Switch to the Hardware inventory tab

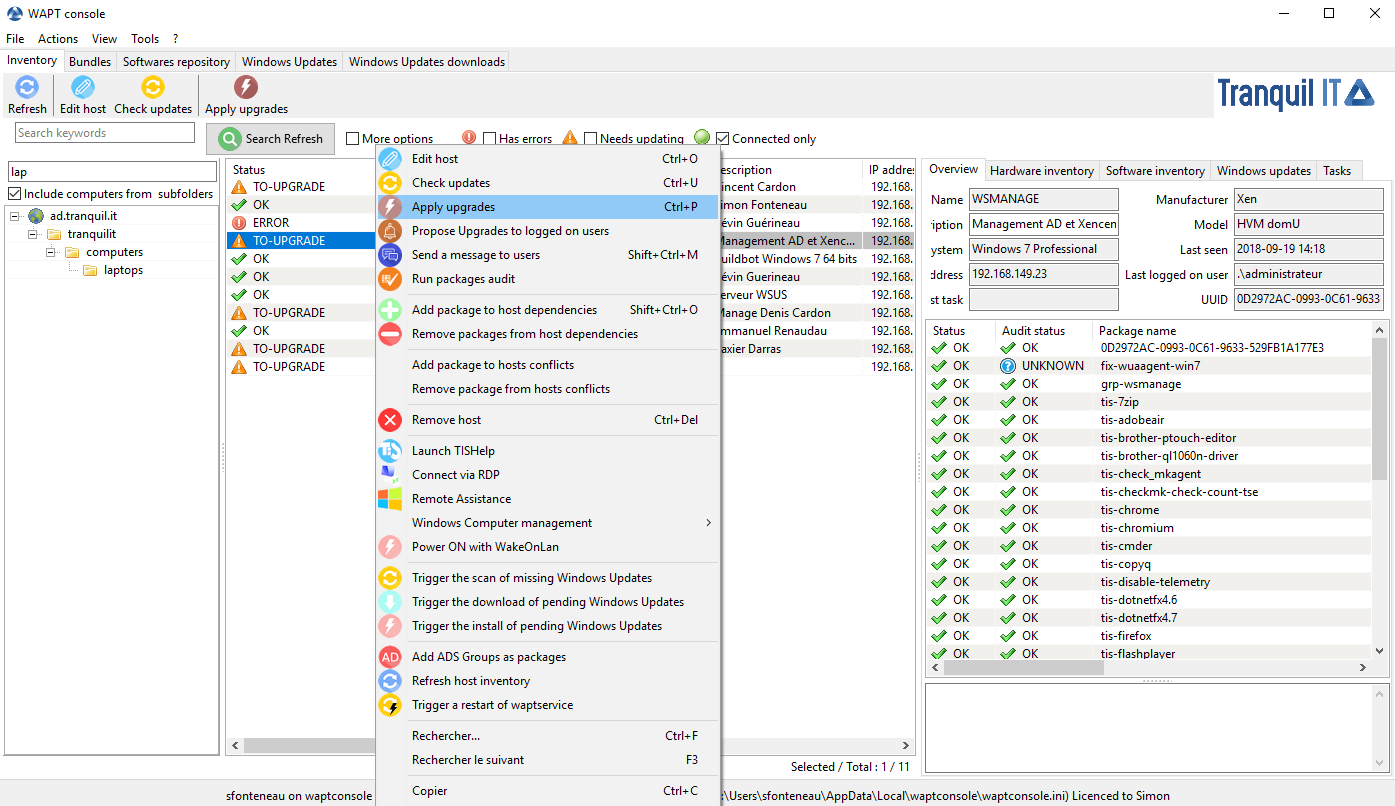click(1042, 171)
